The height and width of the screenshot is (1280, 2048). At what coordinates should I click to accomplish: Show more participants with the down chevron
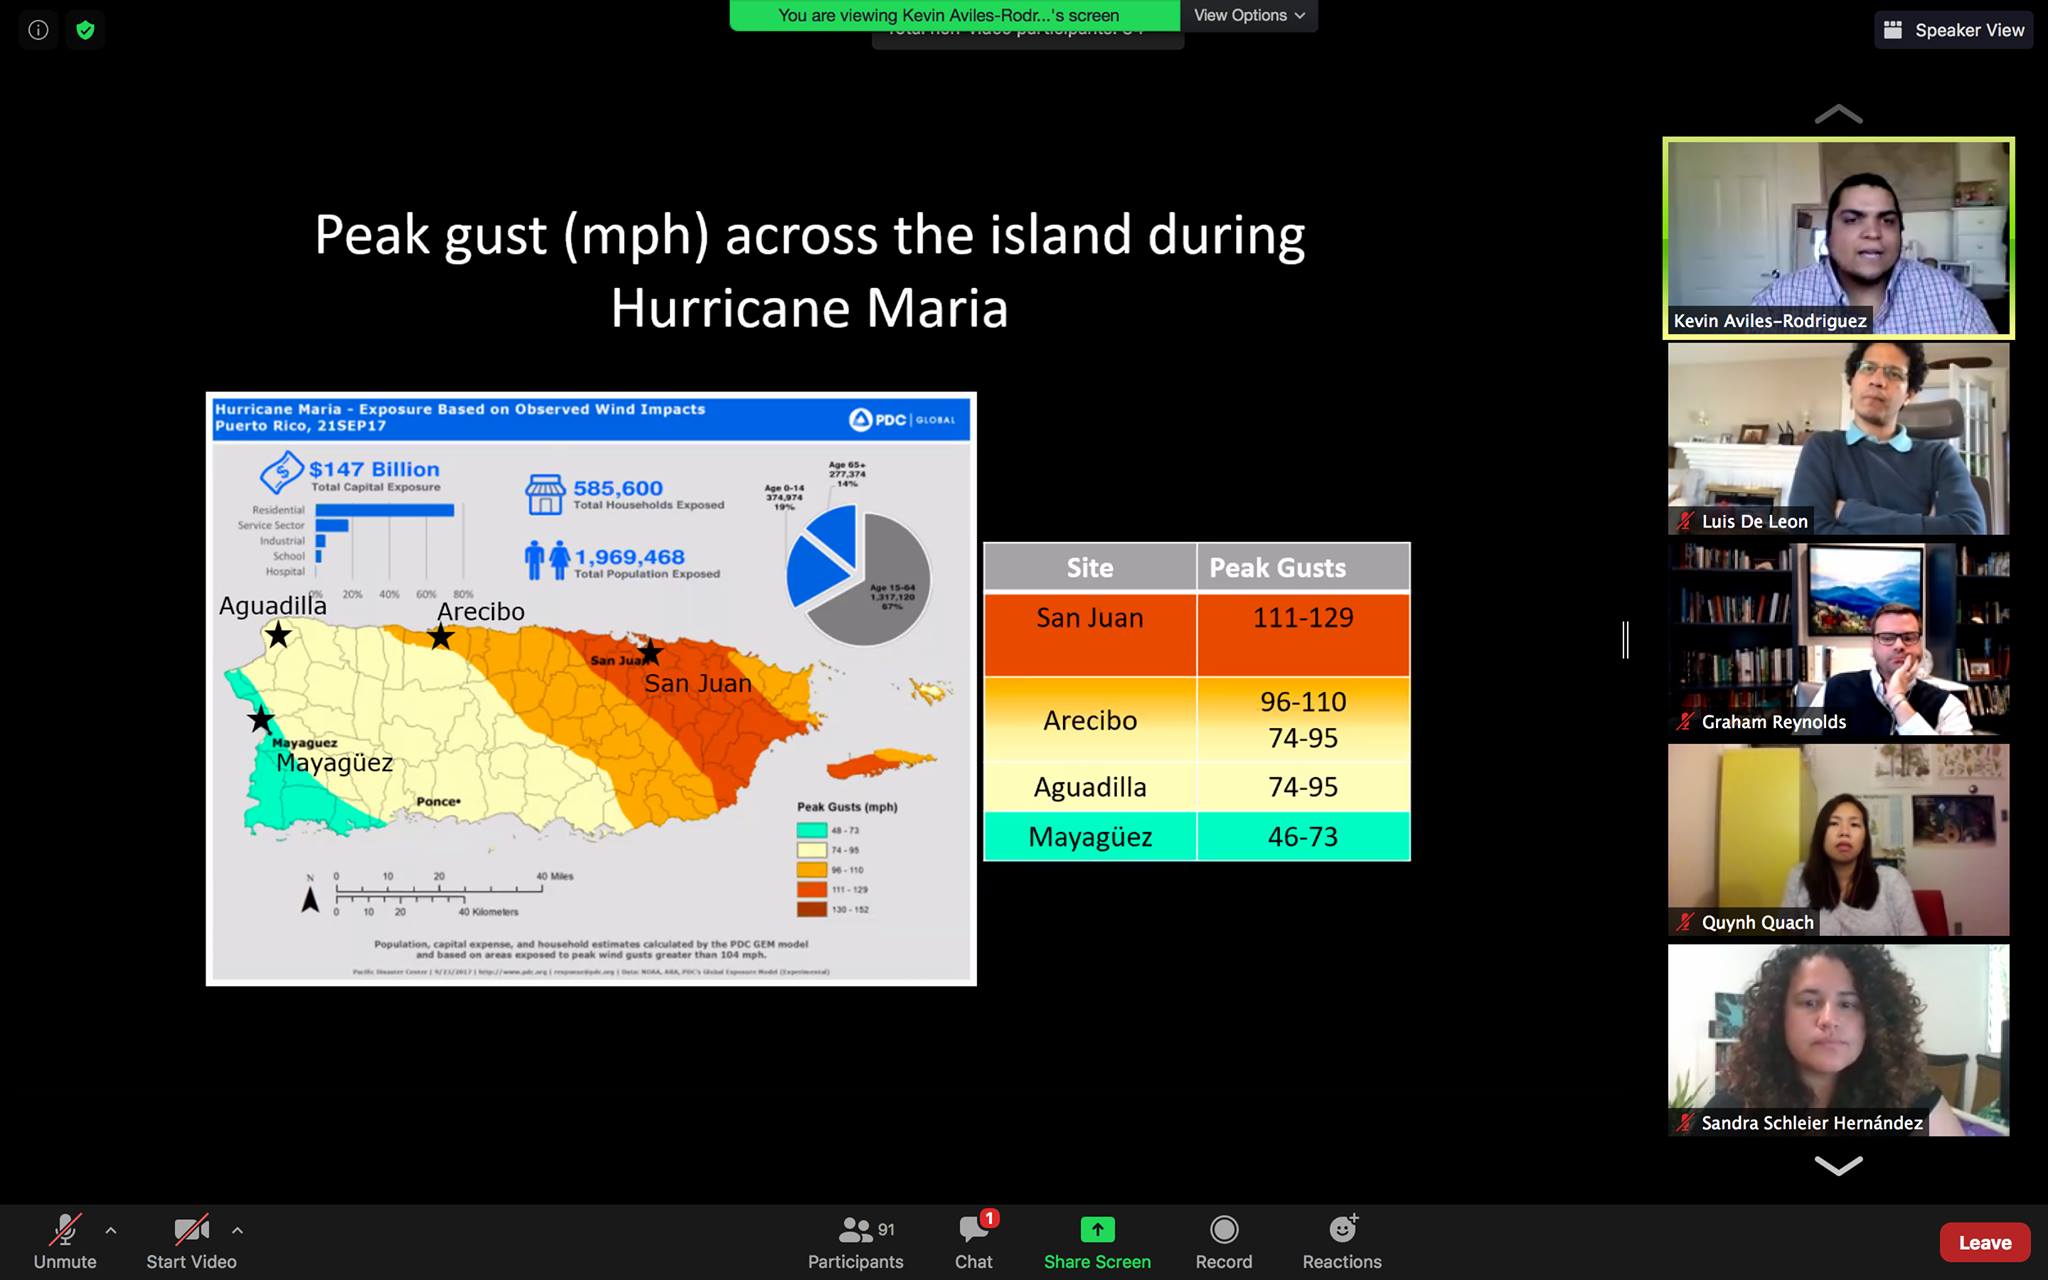(1838, 1165)
